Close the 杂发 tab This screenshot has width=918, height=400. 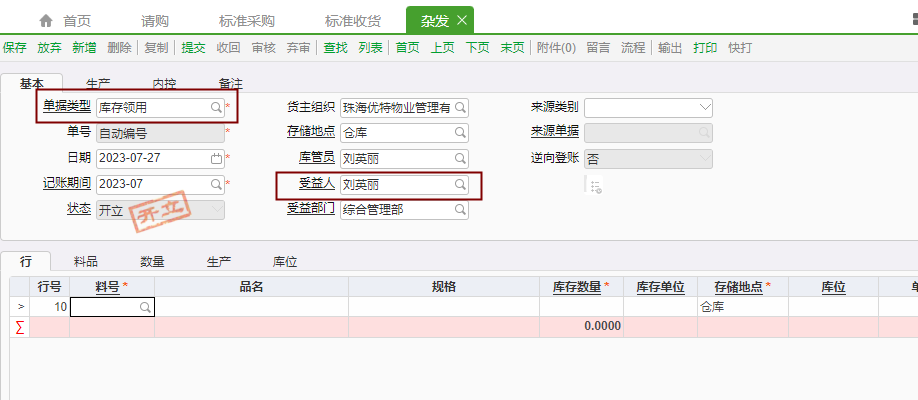(x=461, y=20)
